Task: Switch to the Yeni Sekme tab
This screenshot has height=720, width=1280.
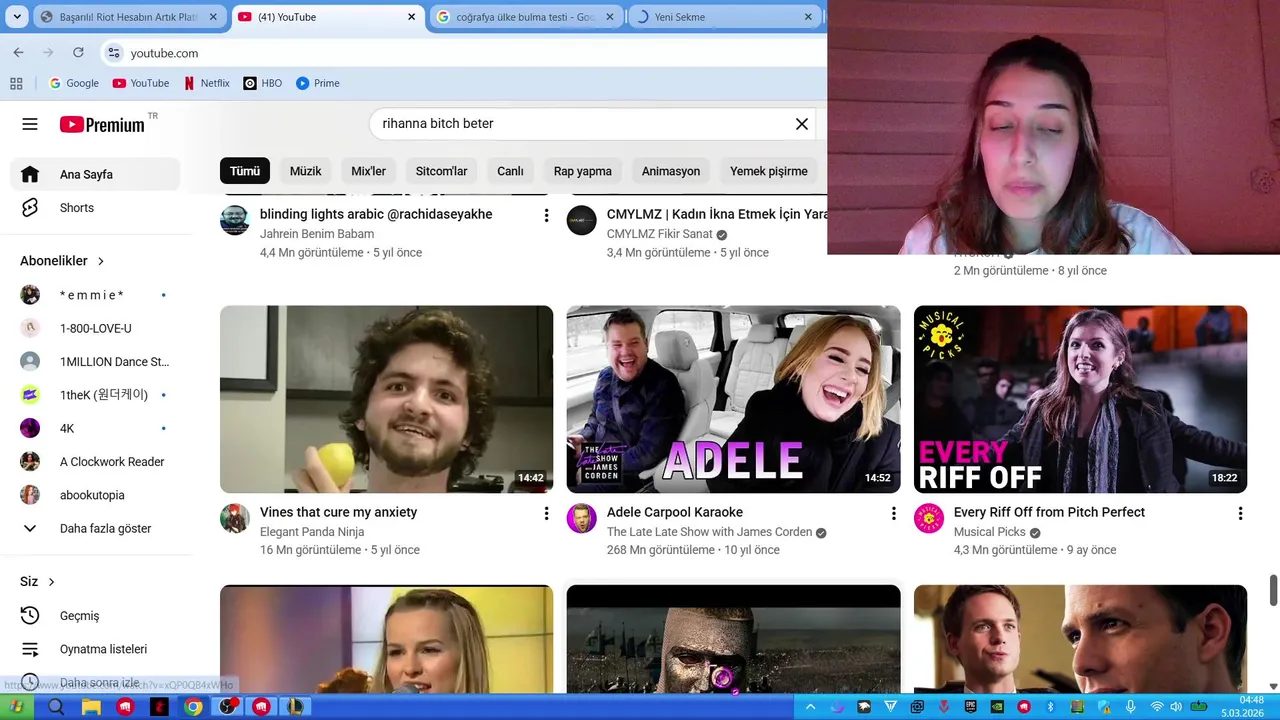Action: coord(724,17)
